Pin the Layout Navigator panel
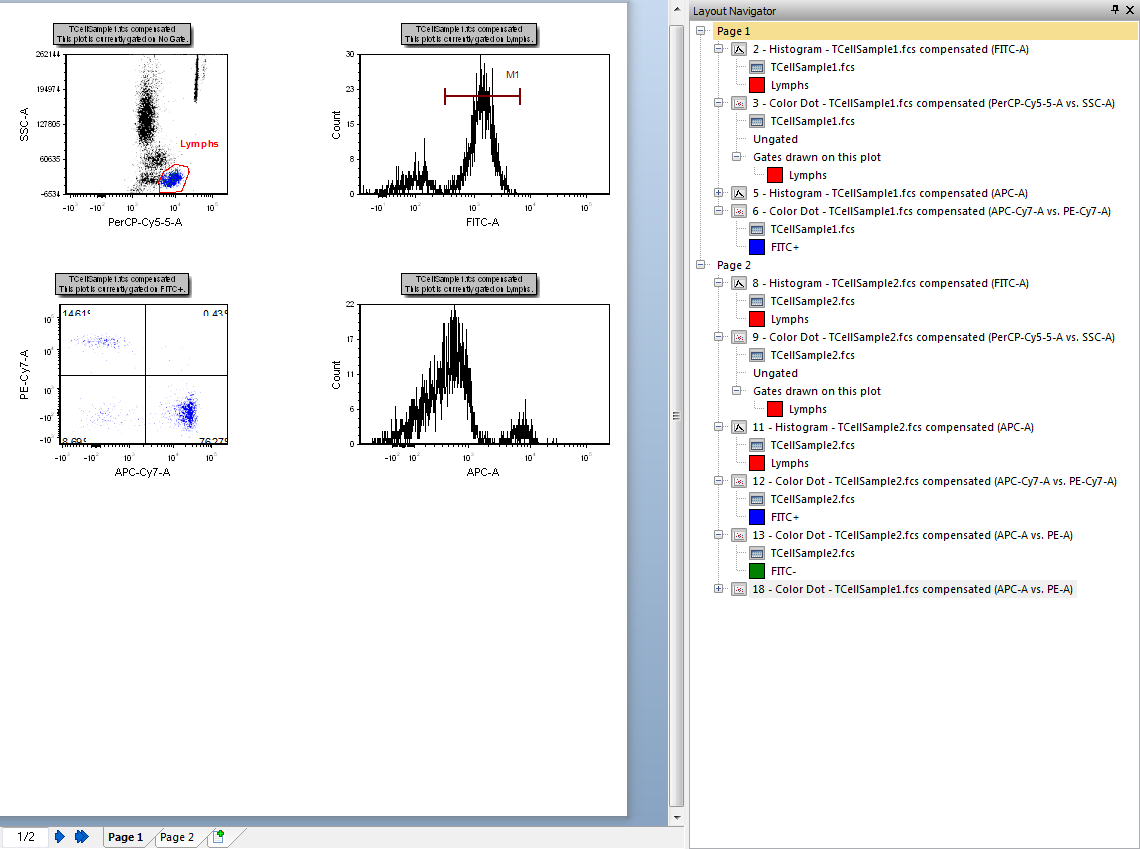This screenshot has width=1140, height=849. [1115, 10]
